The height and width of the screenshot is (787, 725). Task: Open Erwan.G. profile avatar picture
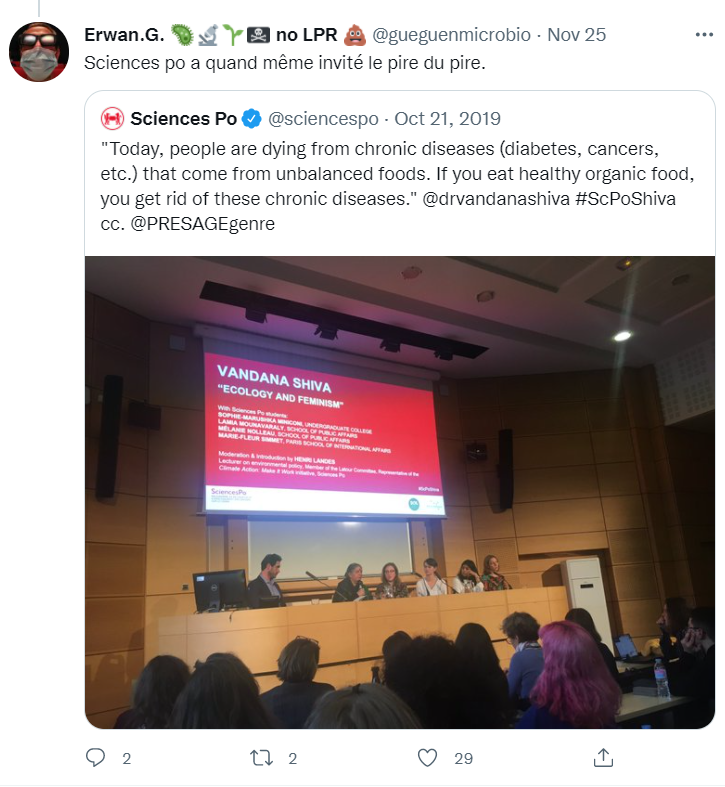39,52
